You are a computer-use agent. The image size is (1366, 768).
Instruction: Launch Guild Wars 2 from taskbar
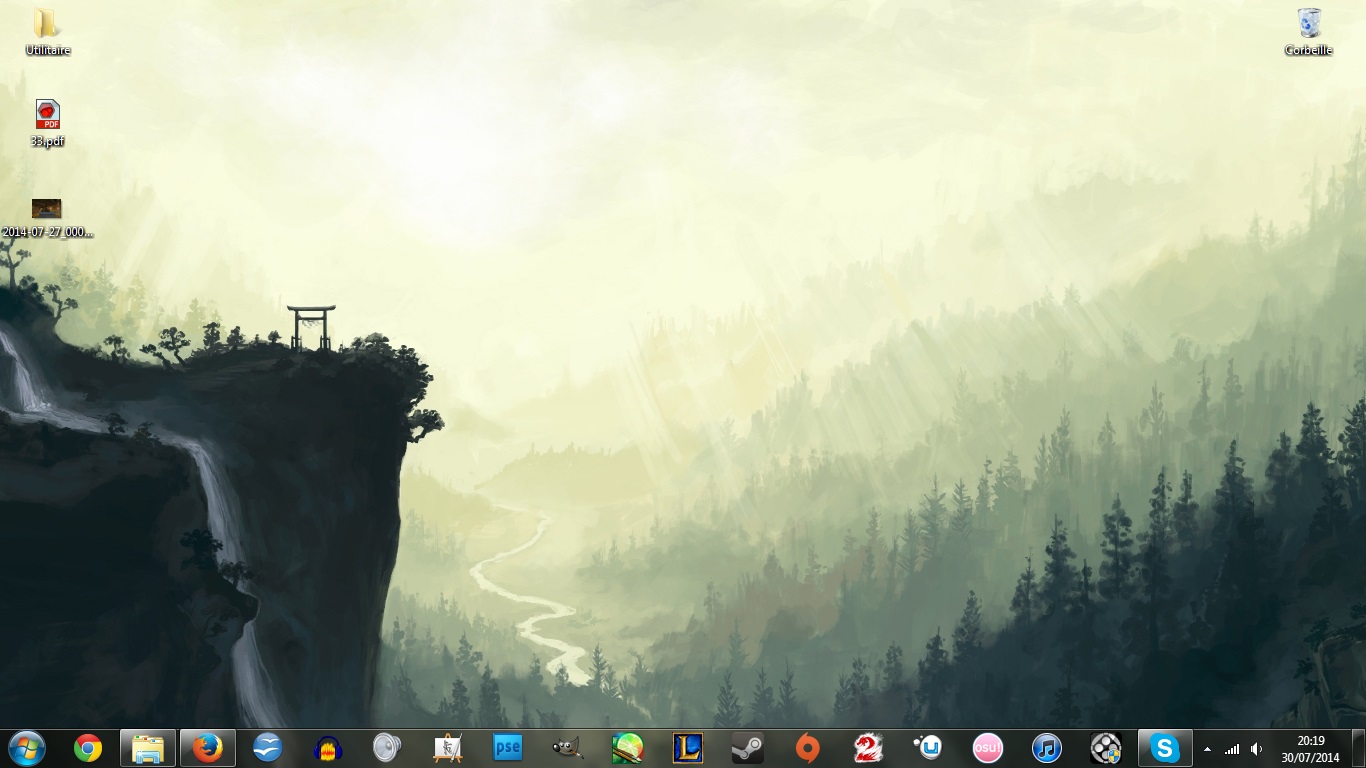868,748
